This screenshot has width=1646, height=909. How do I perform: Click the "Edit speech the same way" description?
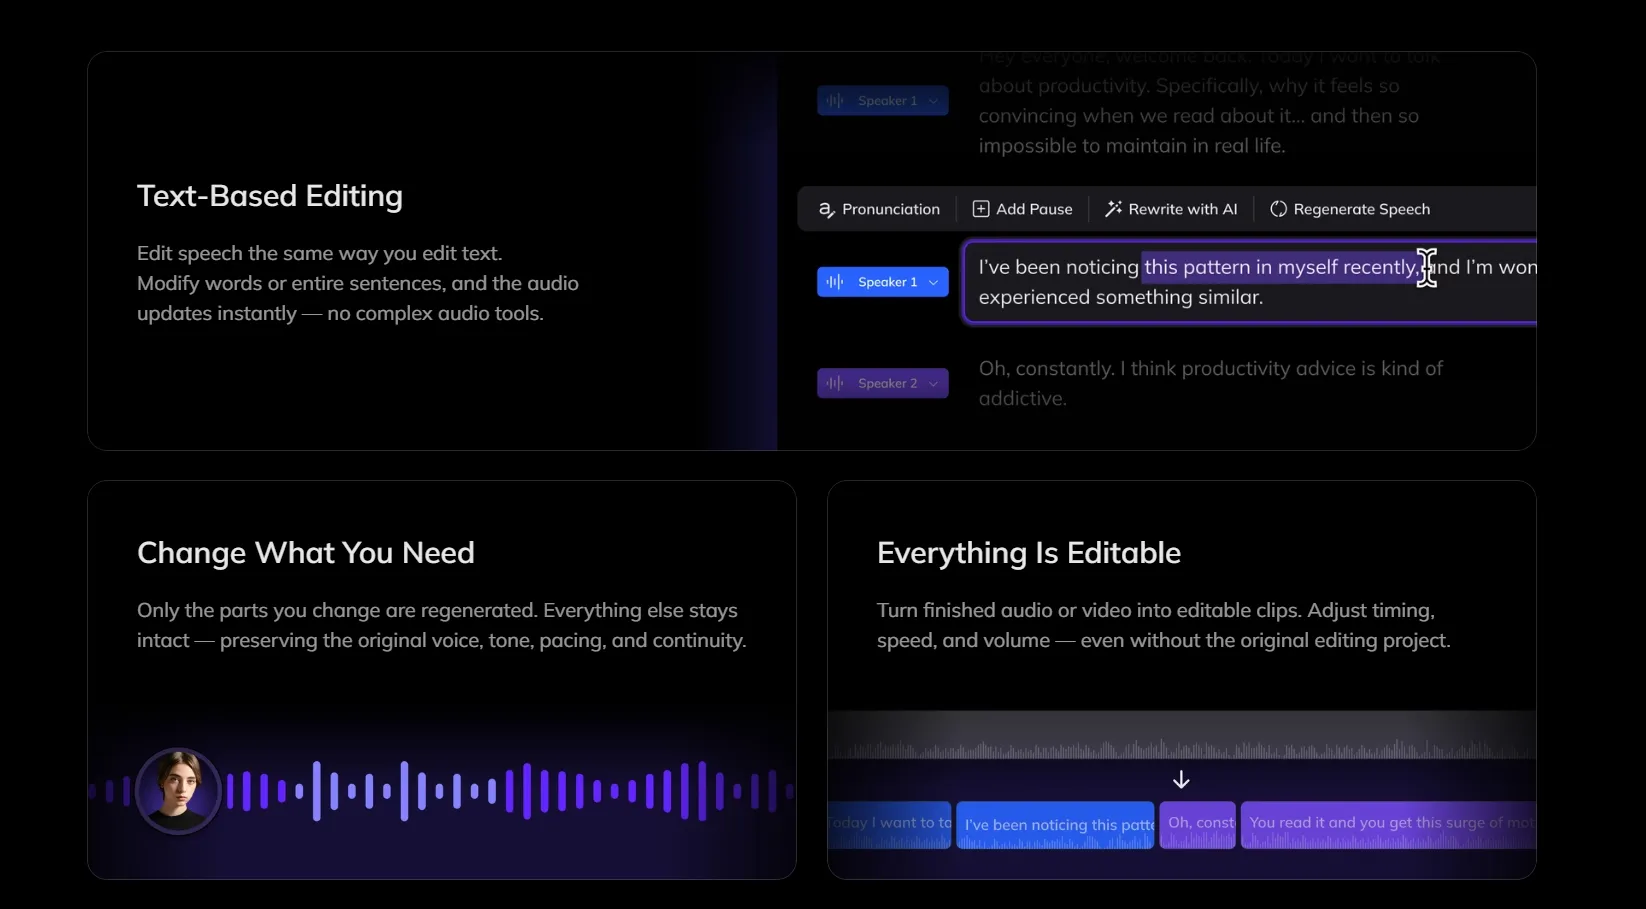click(x=358, y=283)
